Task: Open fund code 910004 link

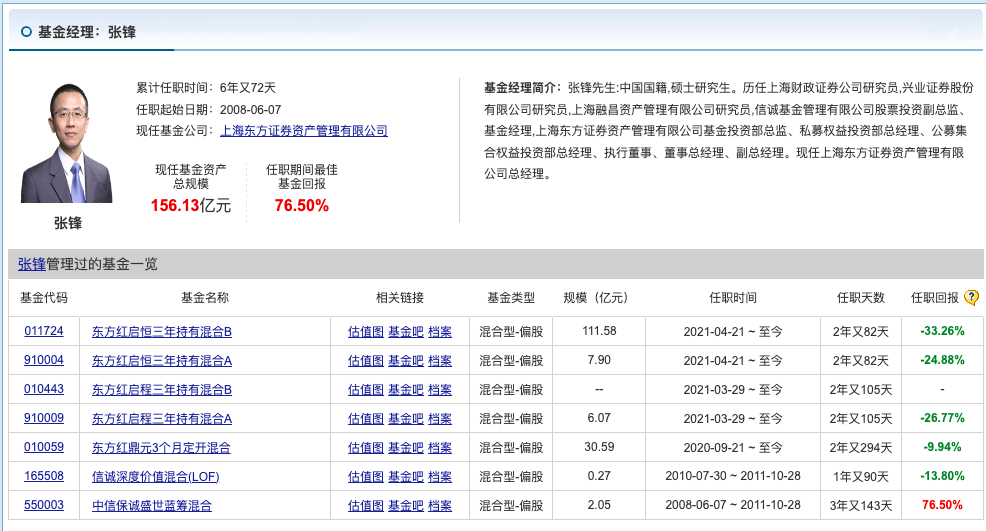Action: pos(44,360)
